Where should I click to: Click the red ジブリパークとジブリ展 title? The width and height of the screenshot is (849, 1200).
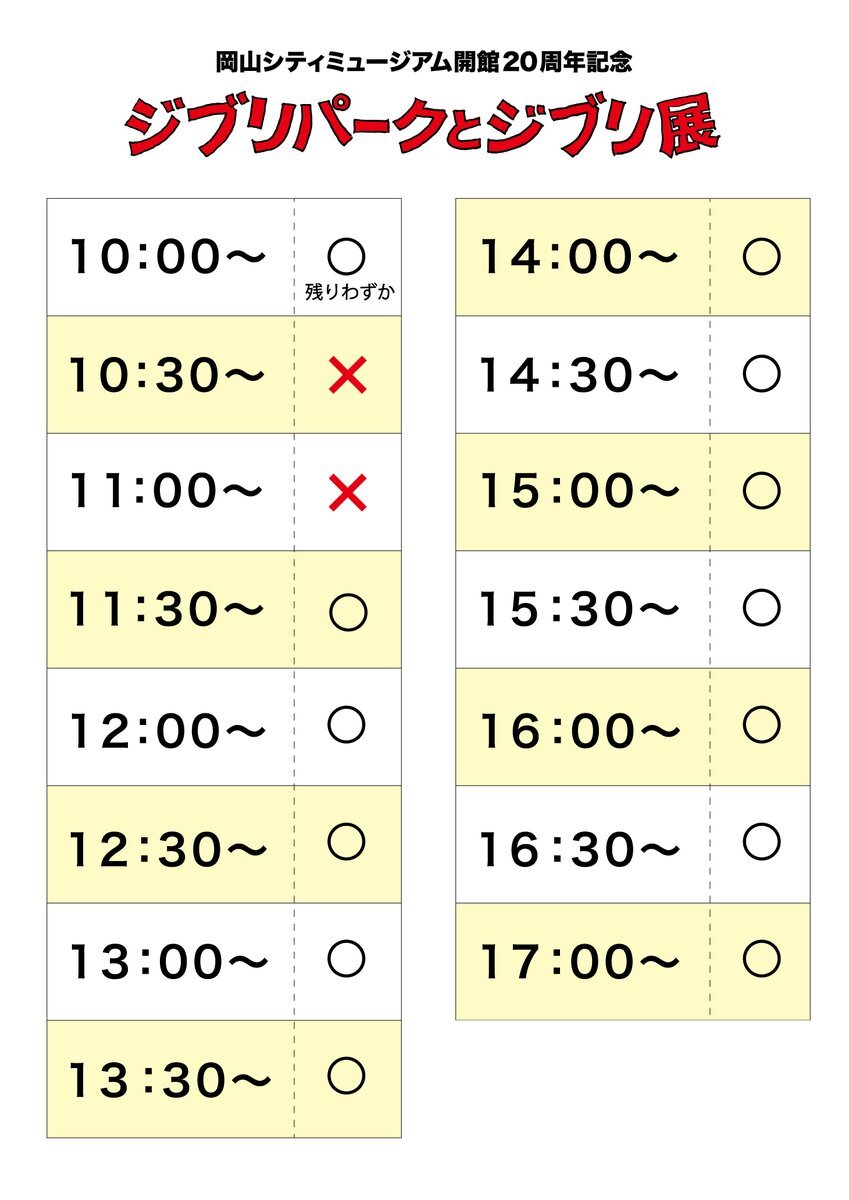coord(423,127)
